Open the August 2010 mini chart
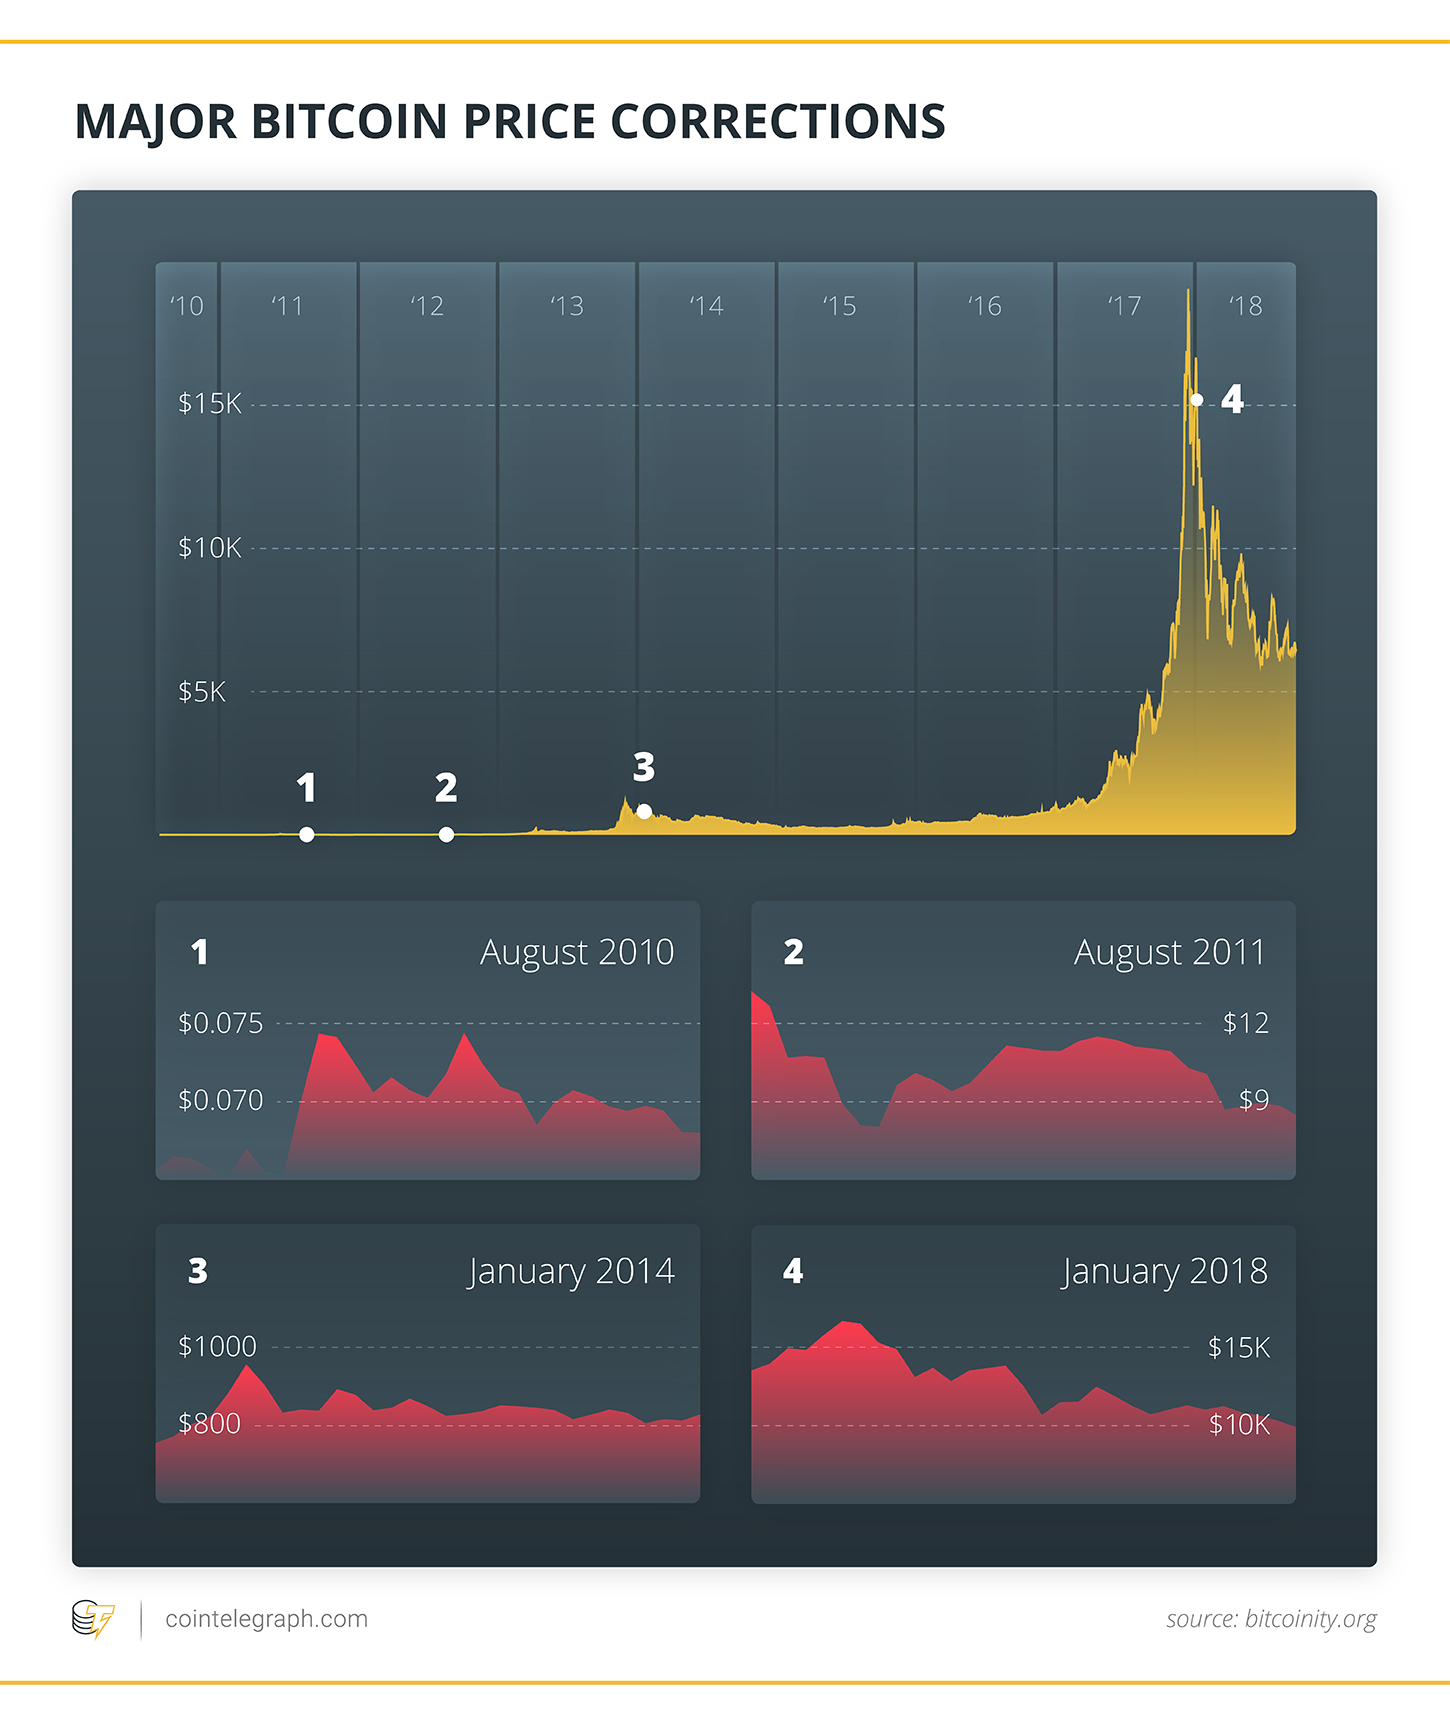1450x1719 pixels. tap(428, 1040)
